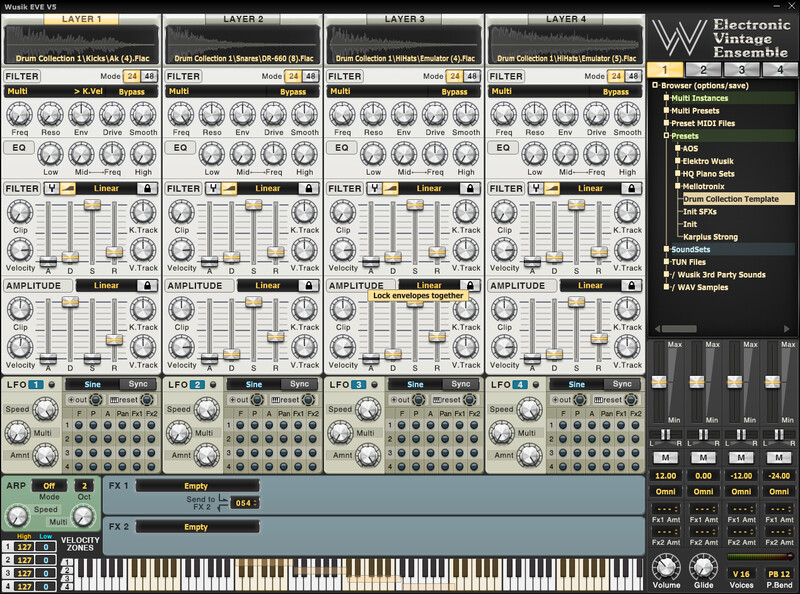
Task: Enable the EQ button on Layer 3
Action: click(x=341, y=148)
